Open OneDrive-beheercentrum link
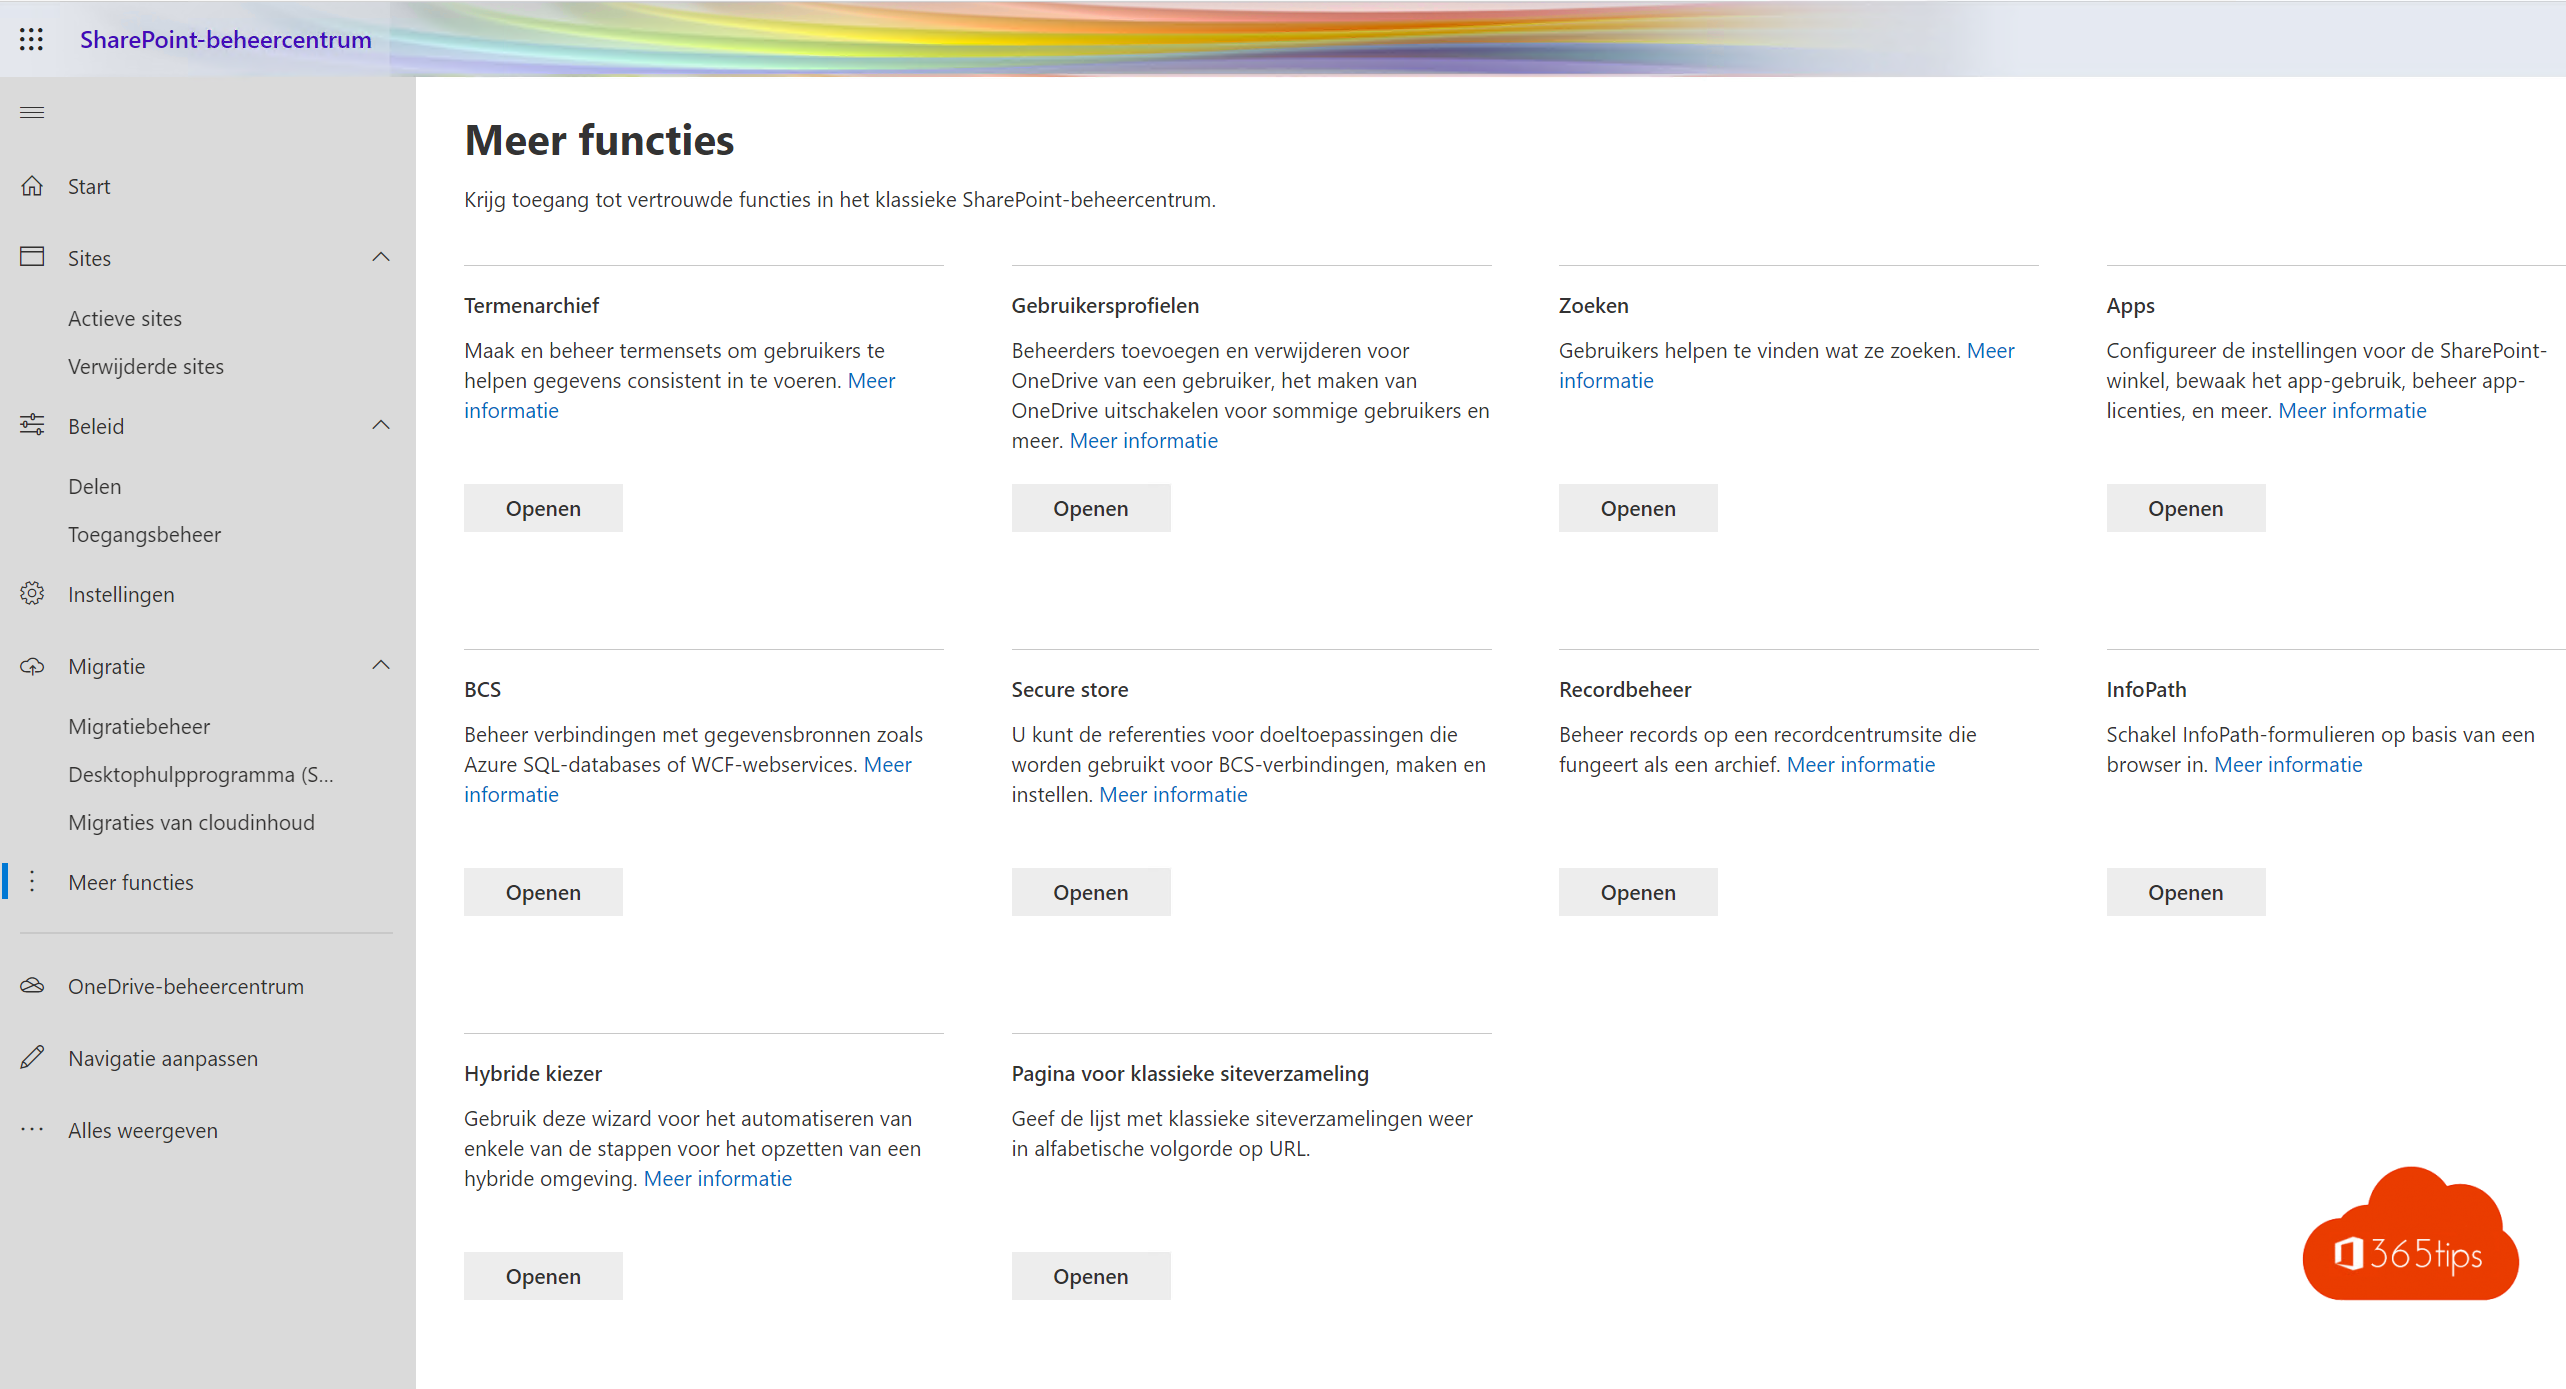Image resolution: width=2566 pixels, height=1389 pixels. (x=186, y=987)
